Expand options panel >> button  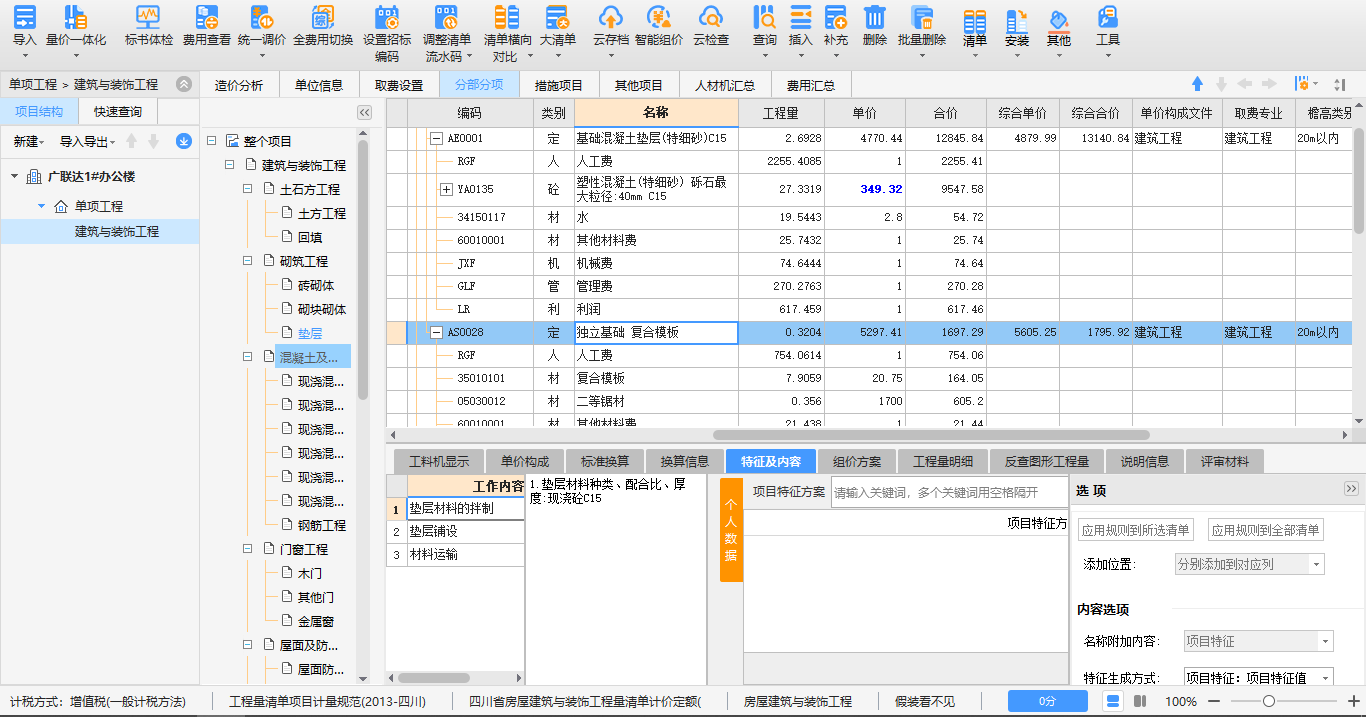click(x=1351, y=489)
